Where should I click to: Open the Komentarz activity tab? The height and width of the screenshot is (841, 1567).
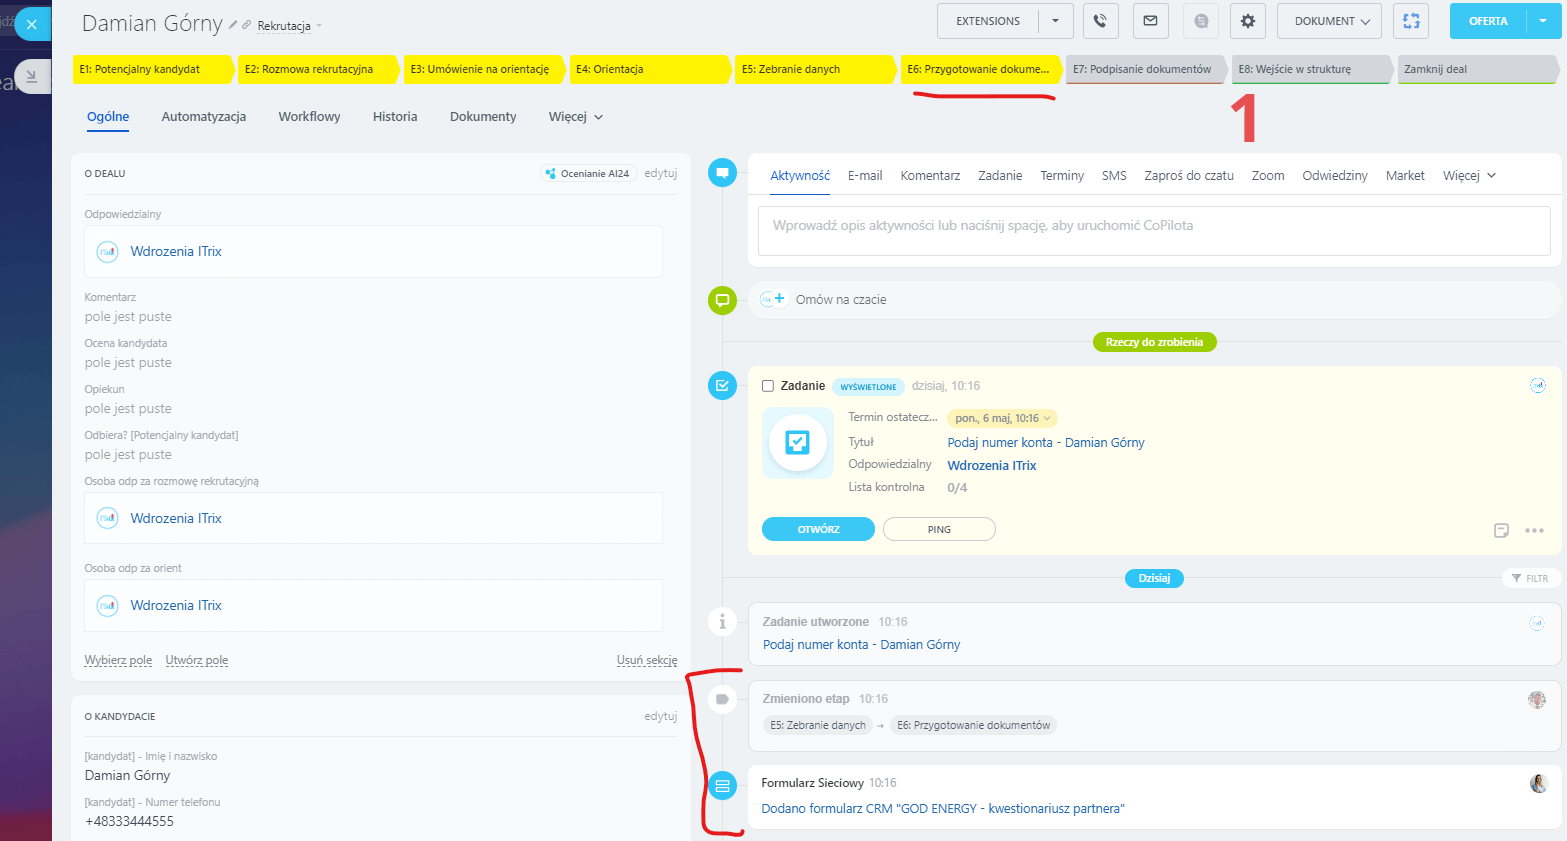coord(930,176)
